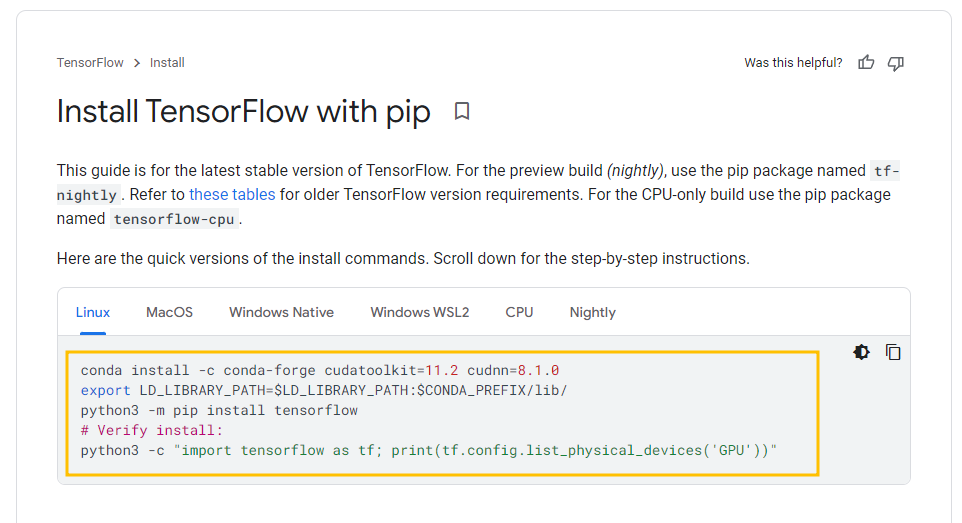Click the Was this helpful text
962x523 pixels.
tap(793, 63)
